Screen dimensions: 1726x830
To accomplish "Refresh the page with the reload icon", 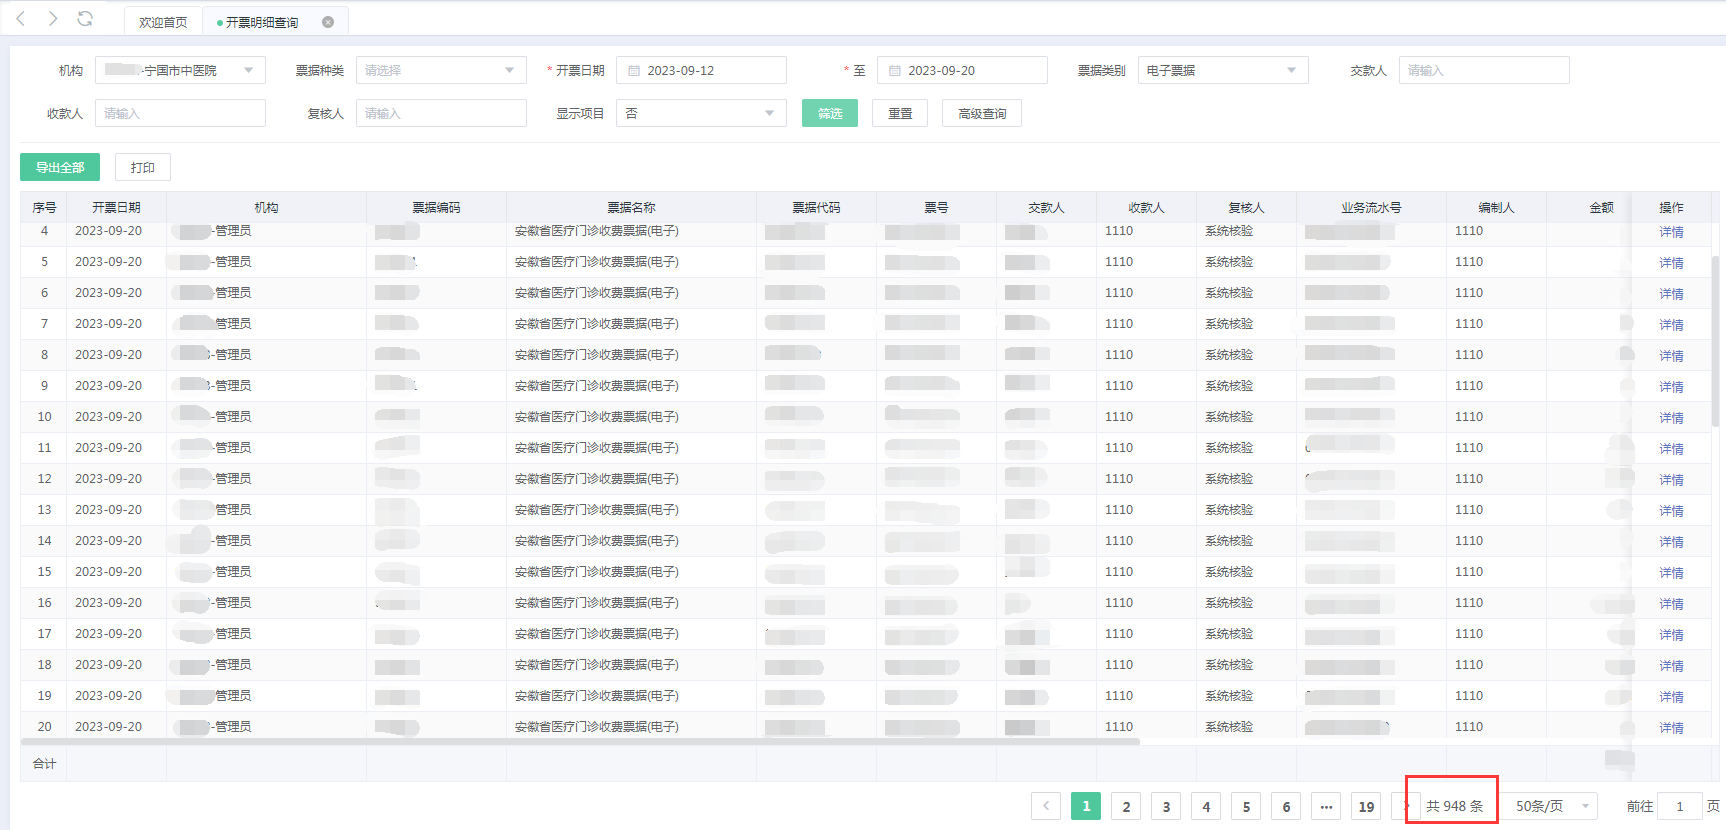I will (x=85, y=19).
